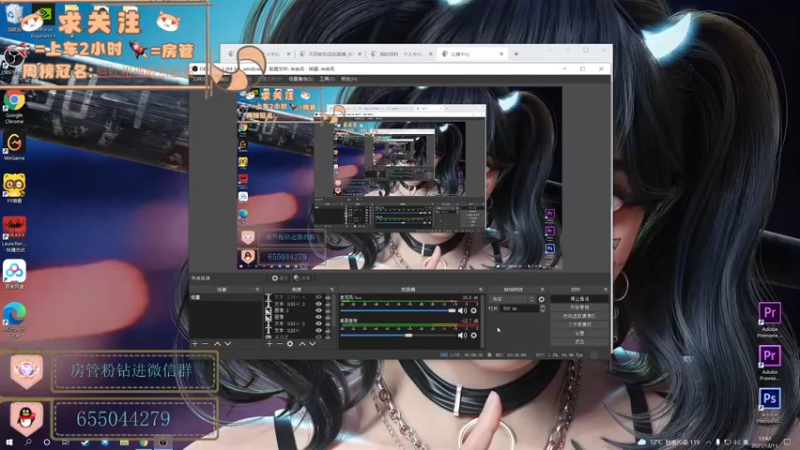Click the 属性 properties button above docks
800x450 pixels.
click(x=279, y=278)
